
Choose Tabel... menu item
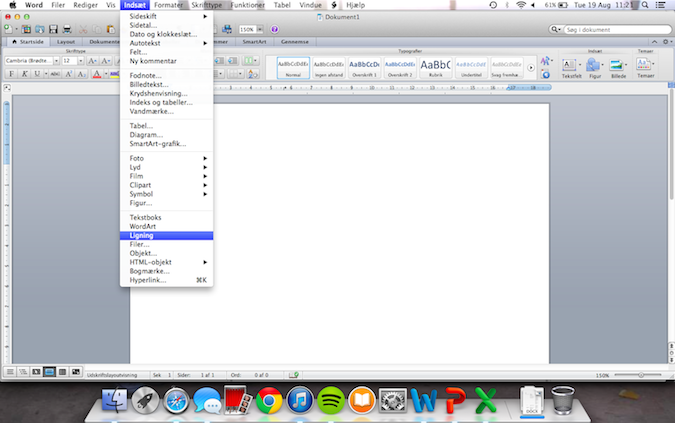tap(167, 126)
